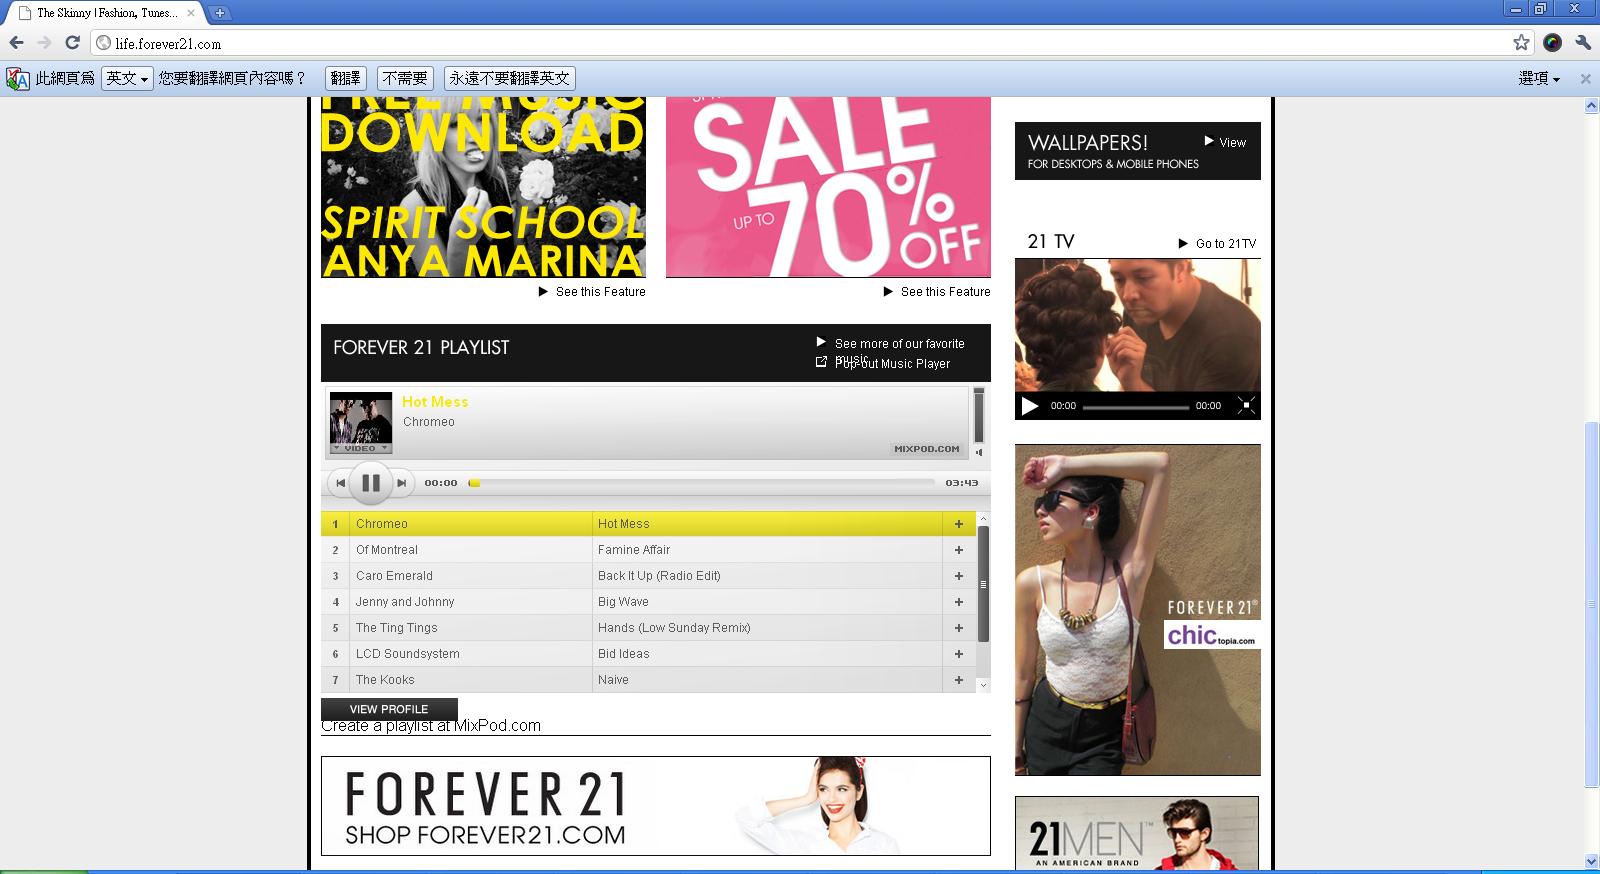Viewport: 1600px width, 874px height.
Task: Go back using browser back arrow
Action: 16,43
